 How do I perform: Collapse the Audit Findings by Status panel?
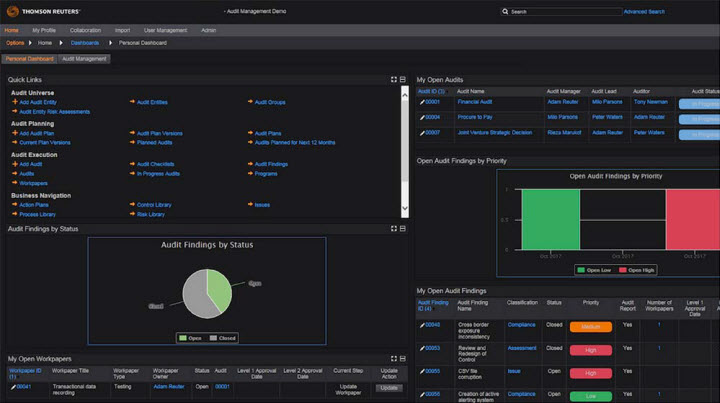click(403, 229)
